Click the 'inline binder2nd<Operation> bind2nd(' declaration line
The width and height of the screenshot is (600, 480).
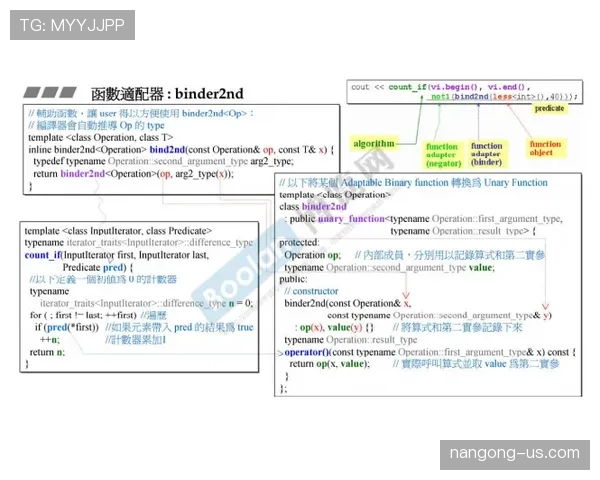pos(181,150)
